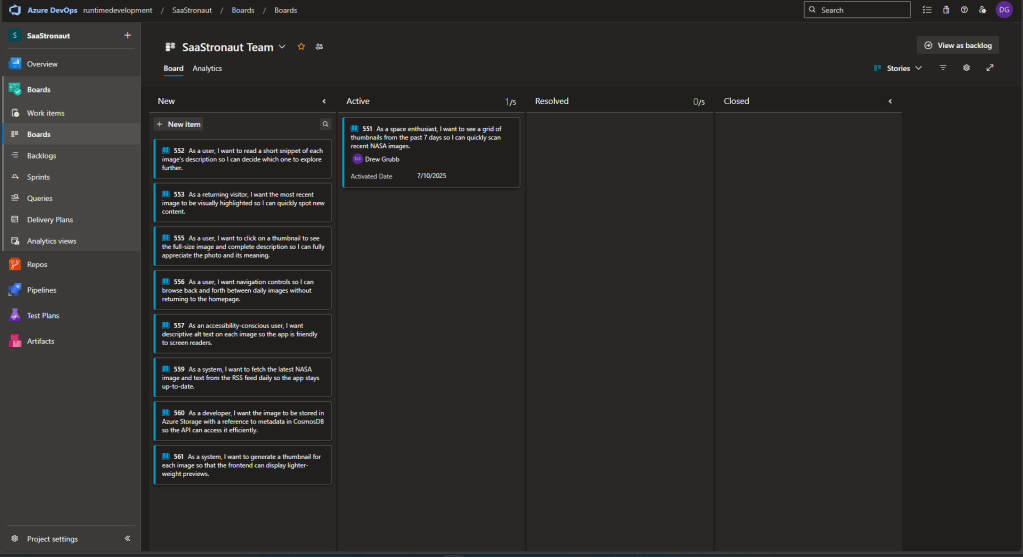
Task: Enter full screen mode for board
Action: coord(990,68)
